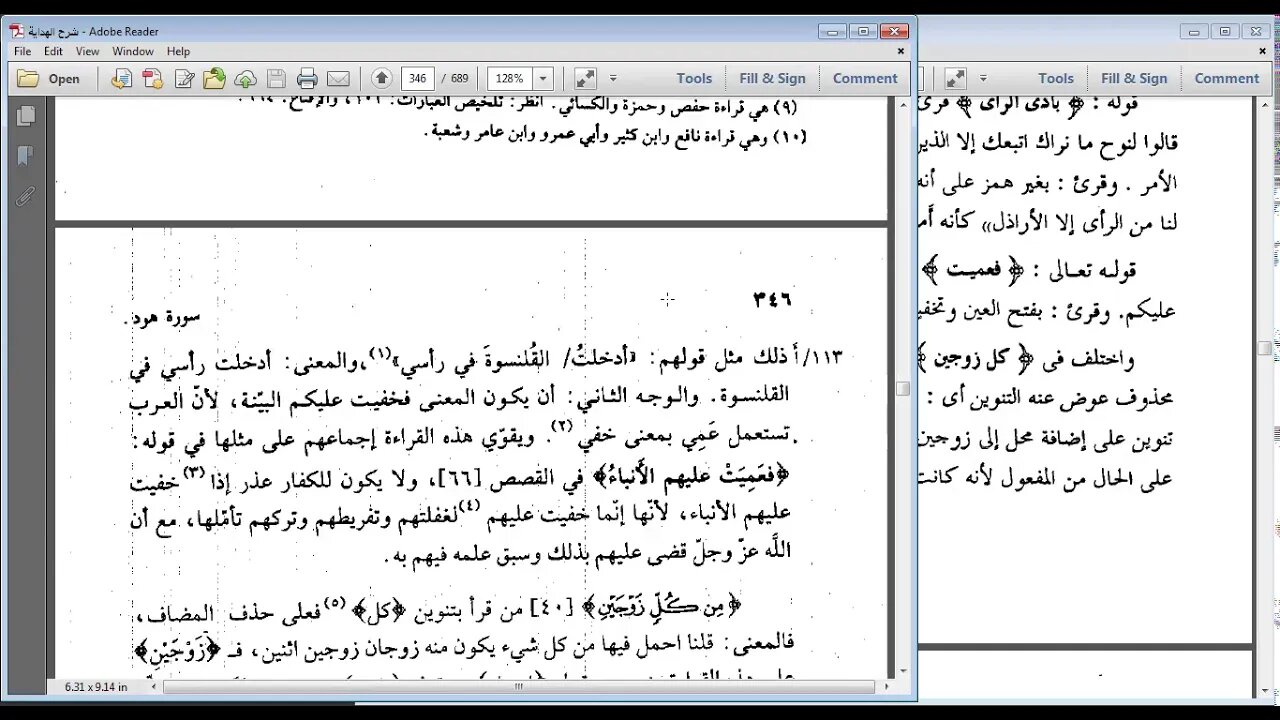The height and width of the screenshot is (720, 1280).
Task: Open the Comment pane in front window
Action: tap(865, 79)
